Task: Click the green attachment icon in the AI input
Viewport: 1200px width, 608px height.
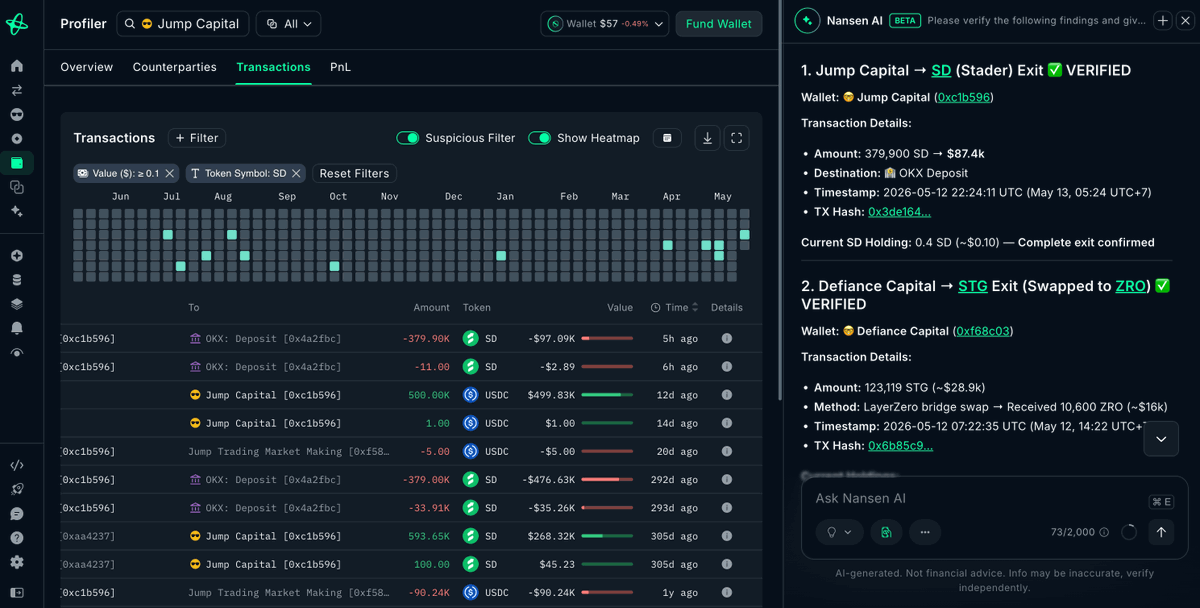Action: 886,532
